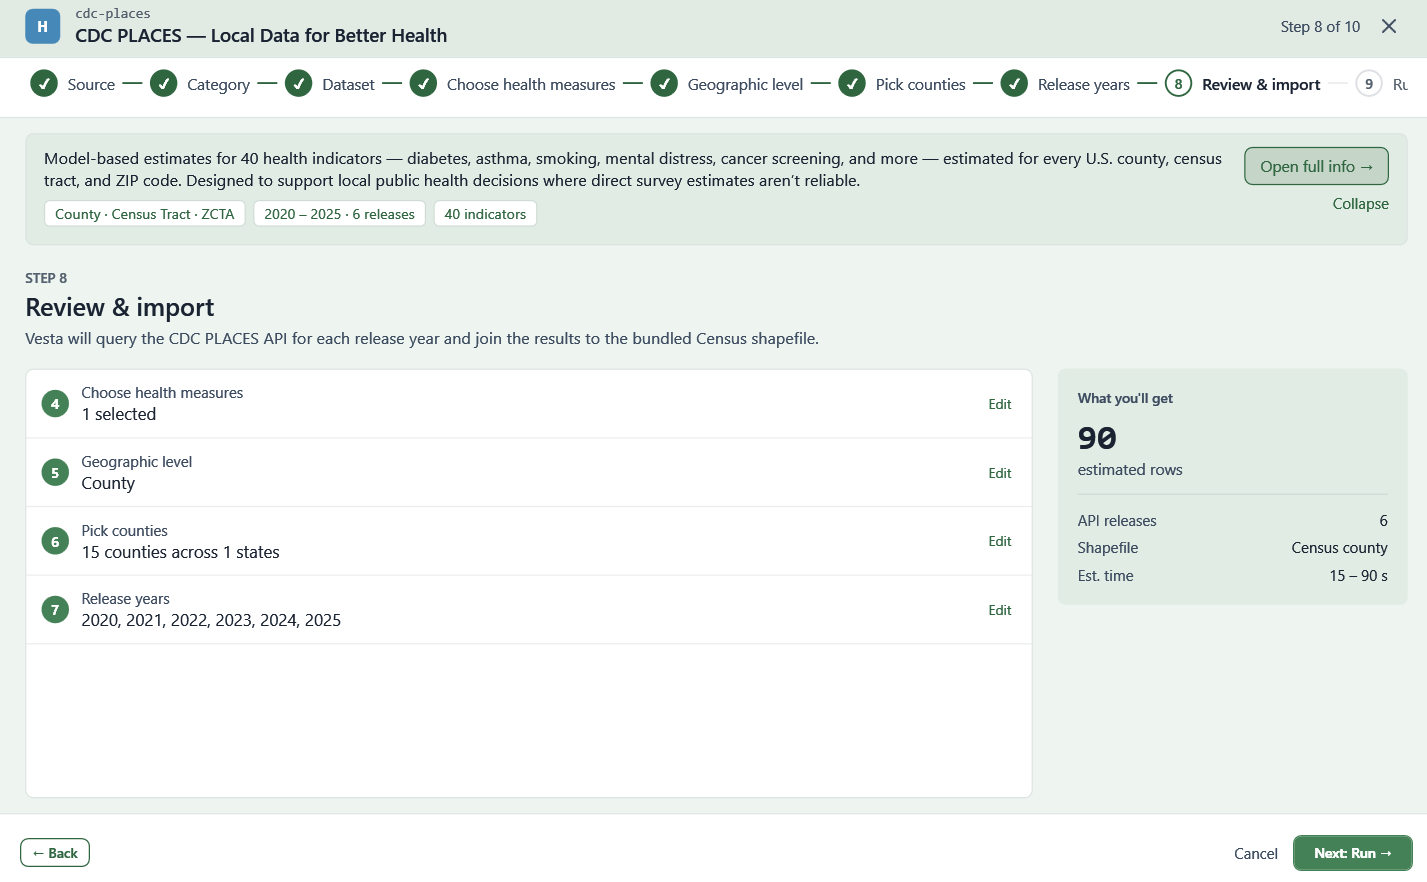Click the API releases count 6
Image resolution: width=1427 pixels, height=882 pixels.
click(1383, 521)
